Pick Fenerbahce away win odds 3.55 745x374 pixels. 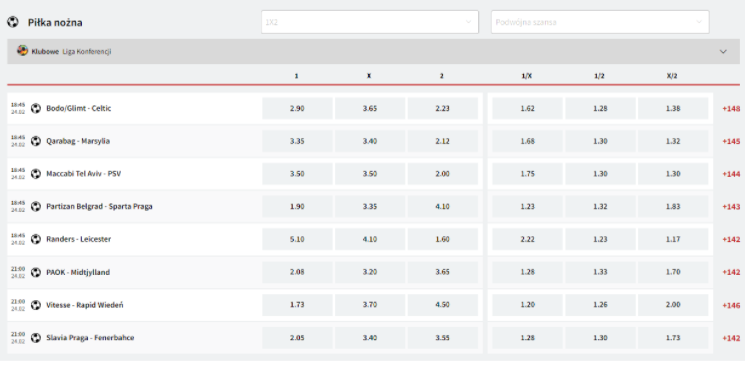[443, 338]
